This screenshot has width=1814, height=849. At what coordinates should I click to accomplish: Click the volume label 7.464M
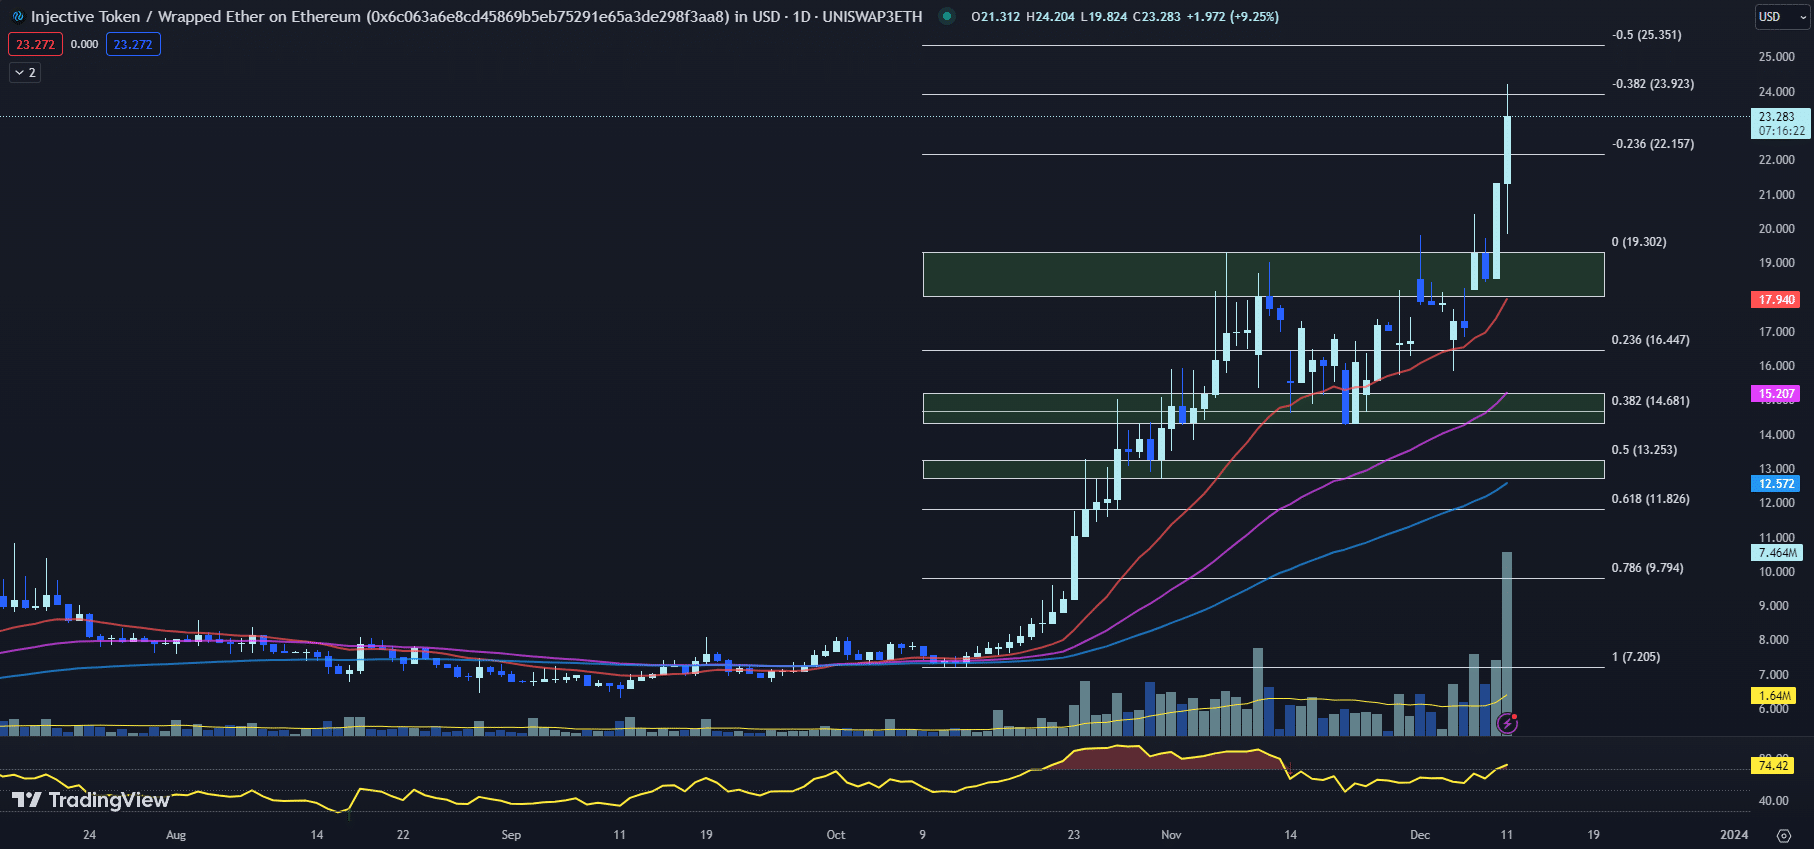pos(1777,553)
